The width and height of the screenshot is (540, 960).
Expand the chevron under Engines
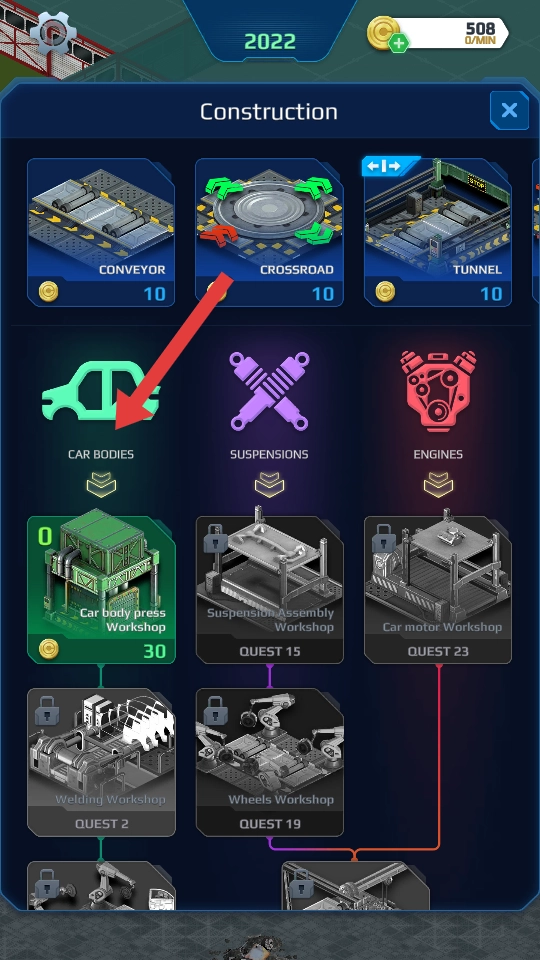[438, 484]
